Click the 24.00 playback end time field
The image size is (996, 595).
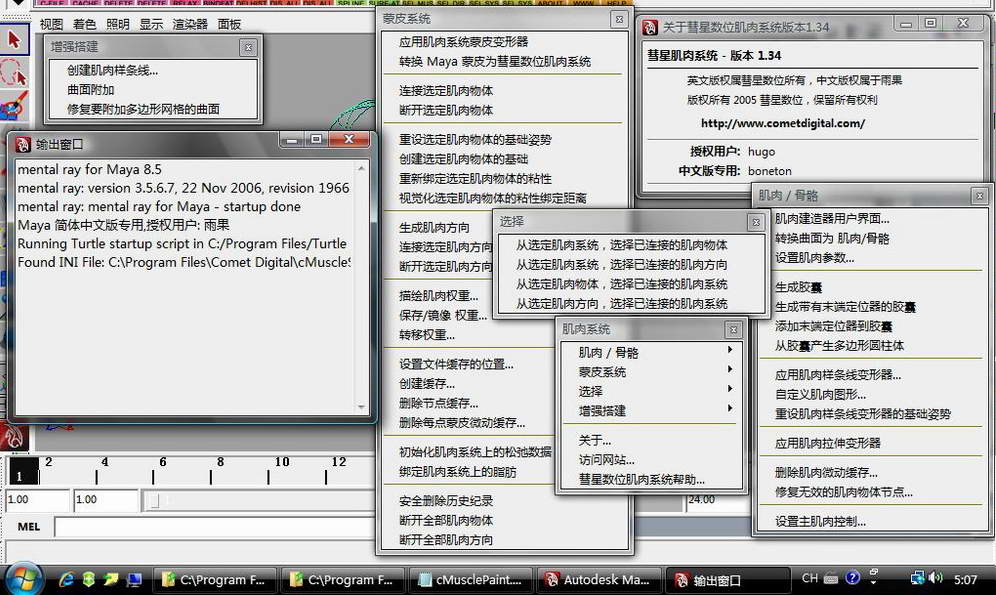717,500
